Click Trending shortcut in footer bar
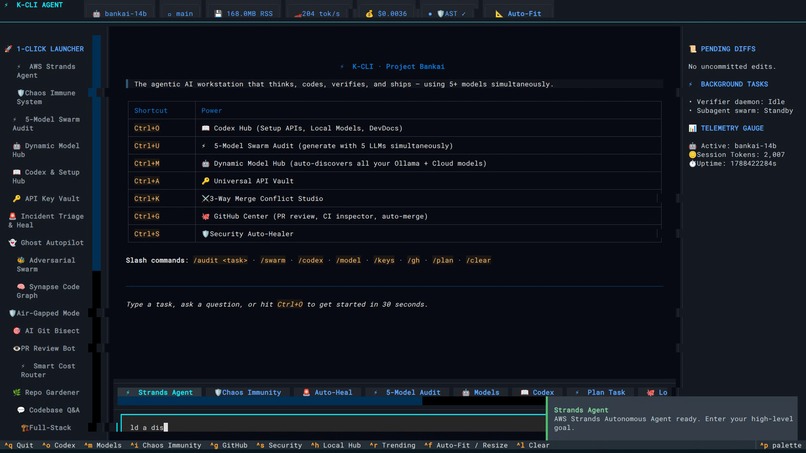 [x=392, y=445]
